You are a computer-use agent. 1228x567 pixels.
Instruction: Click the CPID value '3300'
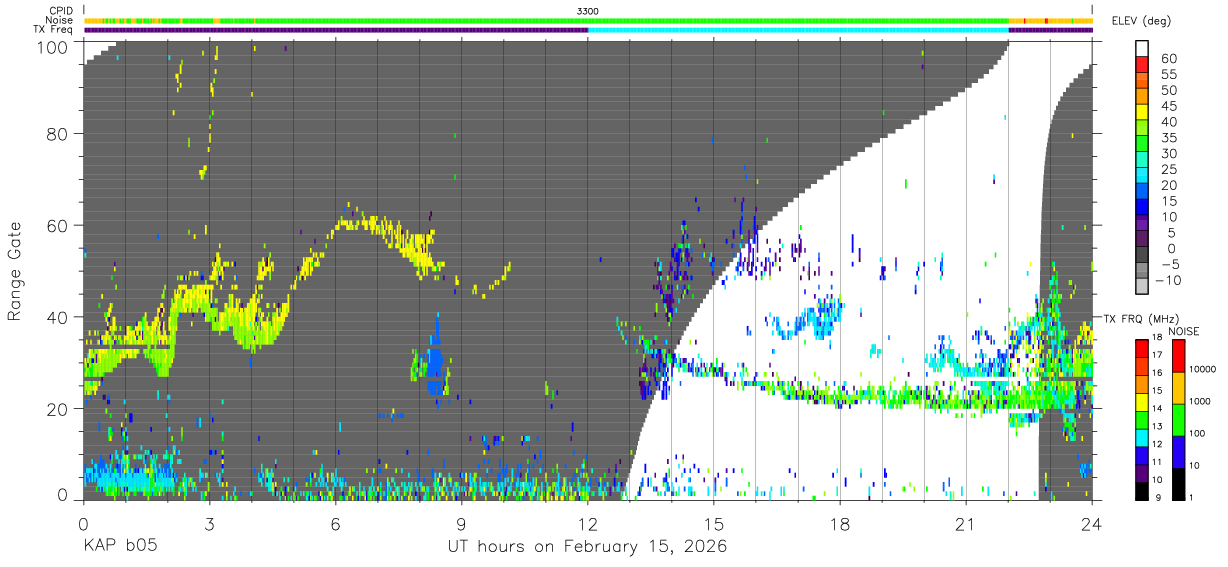588,11
